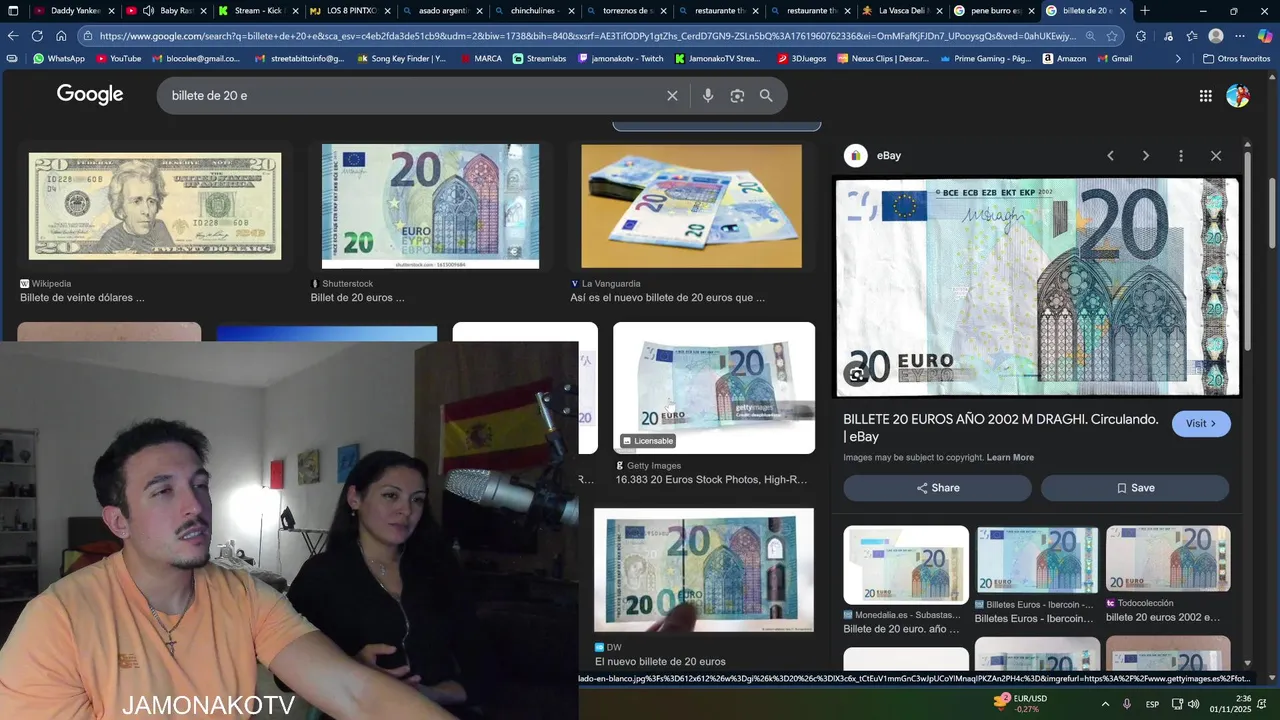Go to browser home page
Viewport: 1280px width, 720px height.
click(61, 36)
